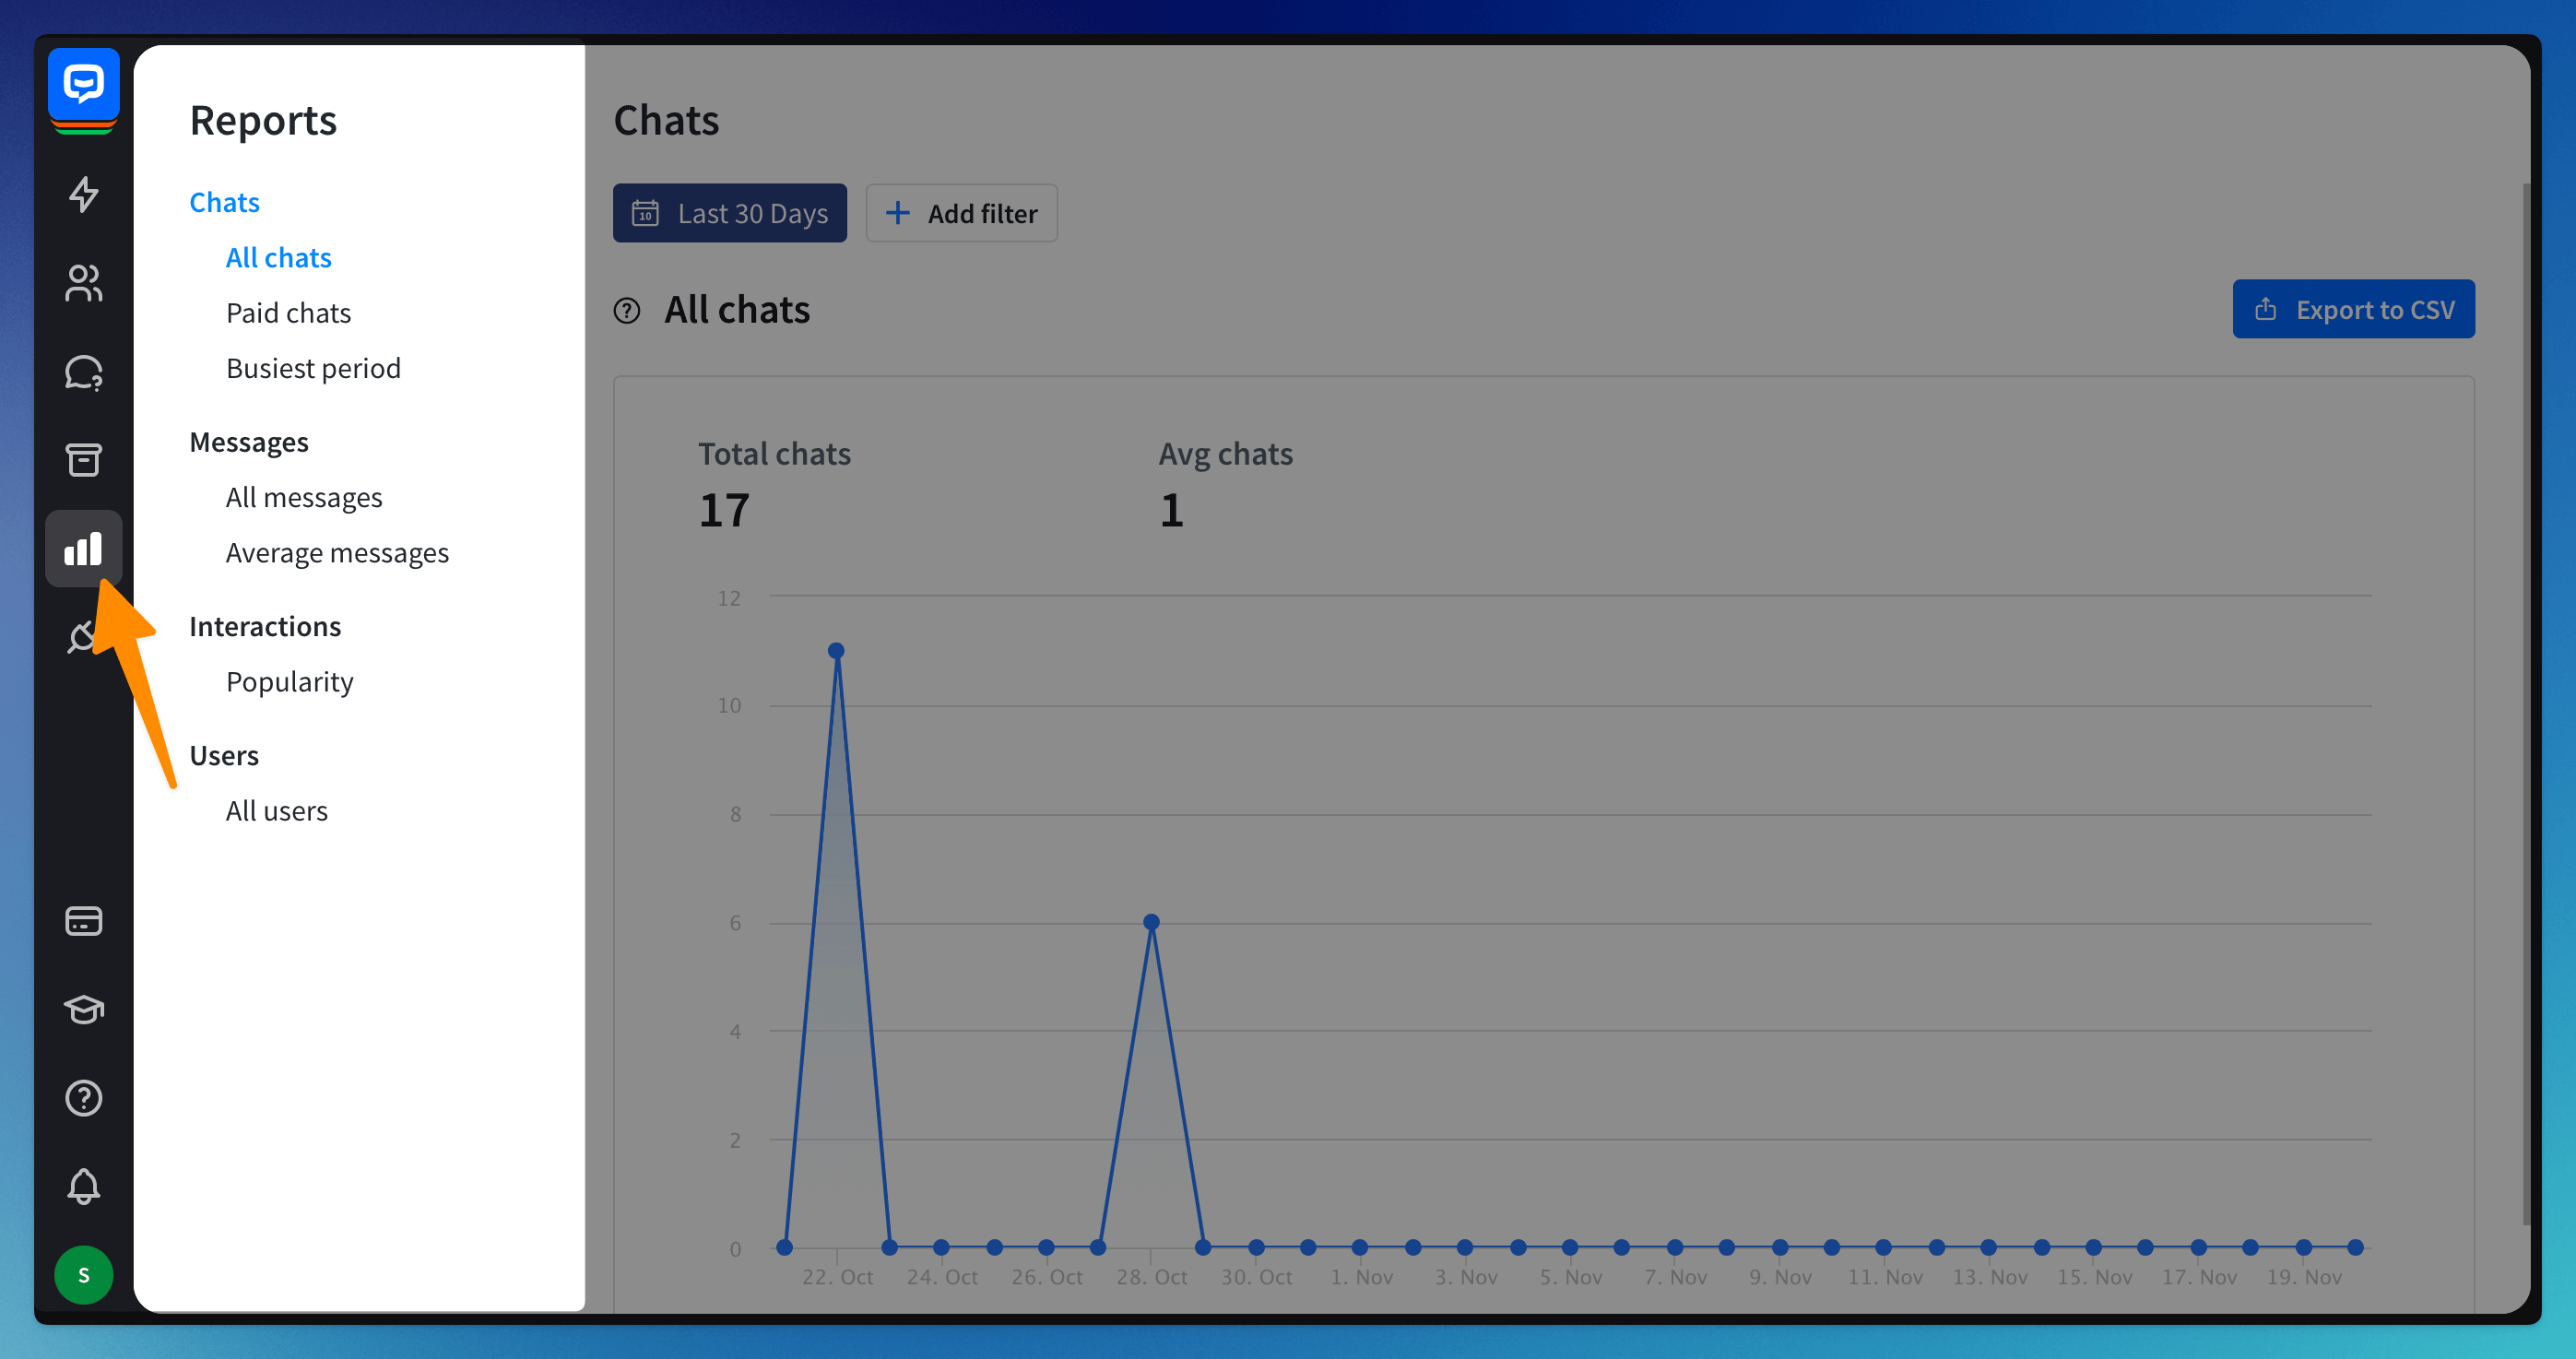Open the Paid chats report

[288, 313]
